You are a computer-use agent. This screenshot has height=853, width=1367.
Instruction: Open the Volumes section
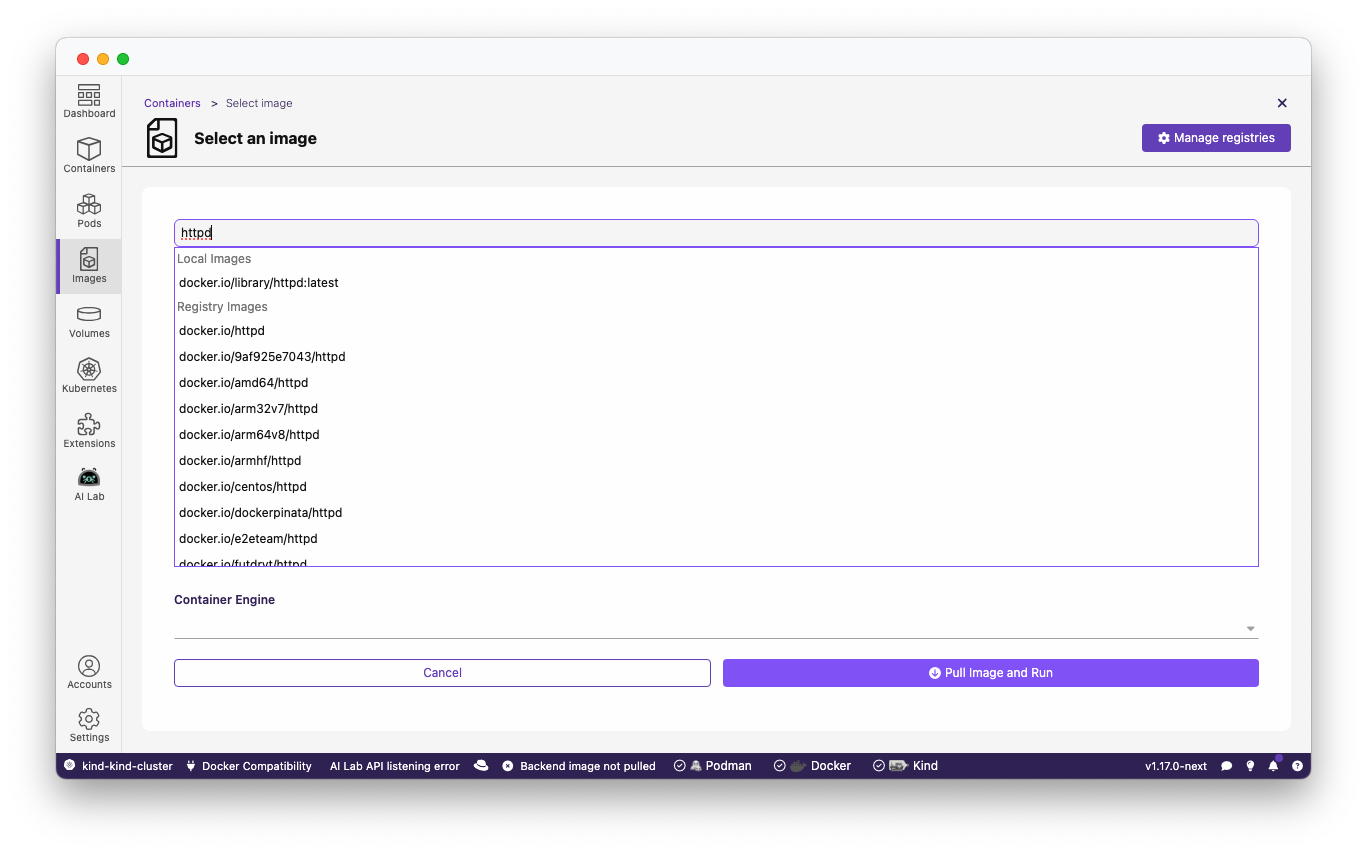coord(89,321)
